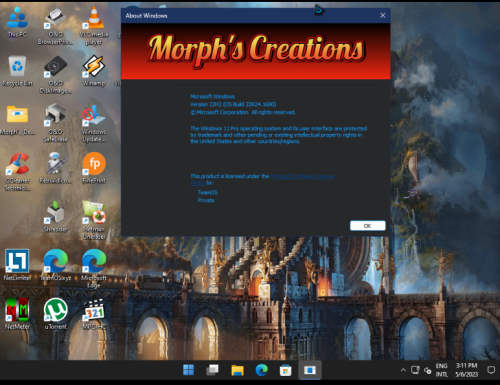500x385 pixels.
Task: Open the Microsoft Software License Terms link
Action: click(x=262, y=179)
